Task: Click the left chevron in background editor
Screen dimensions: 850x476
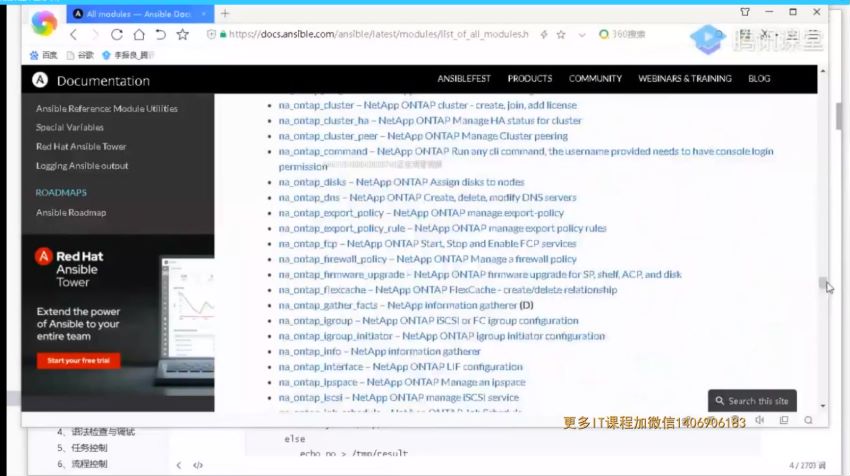Action: [179, 465]
